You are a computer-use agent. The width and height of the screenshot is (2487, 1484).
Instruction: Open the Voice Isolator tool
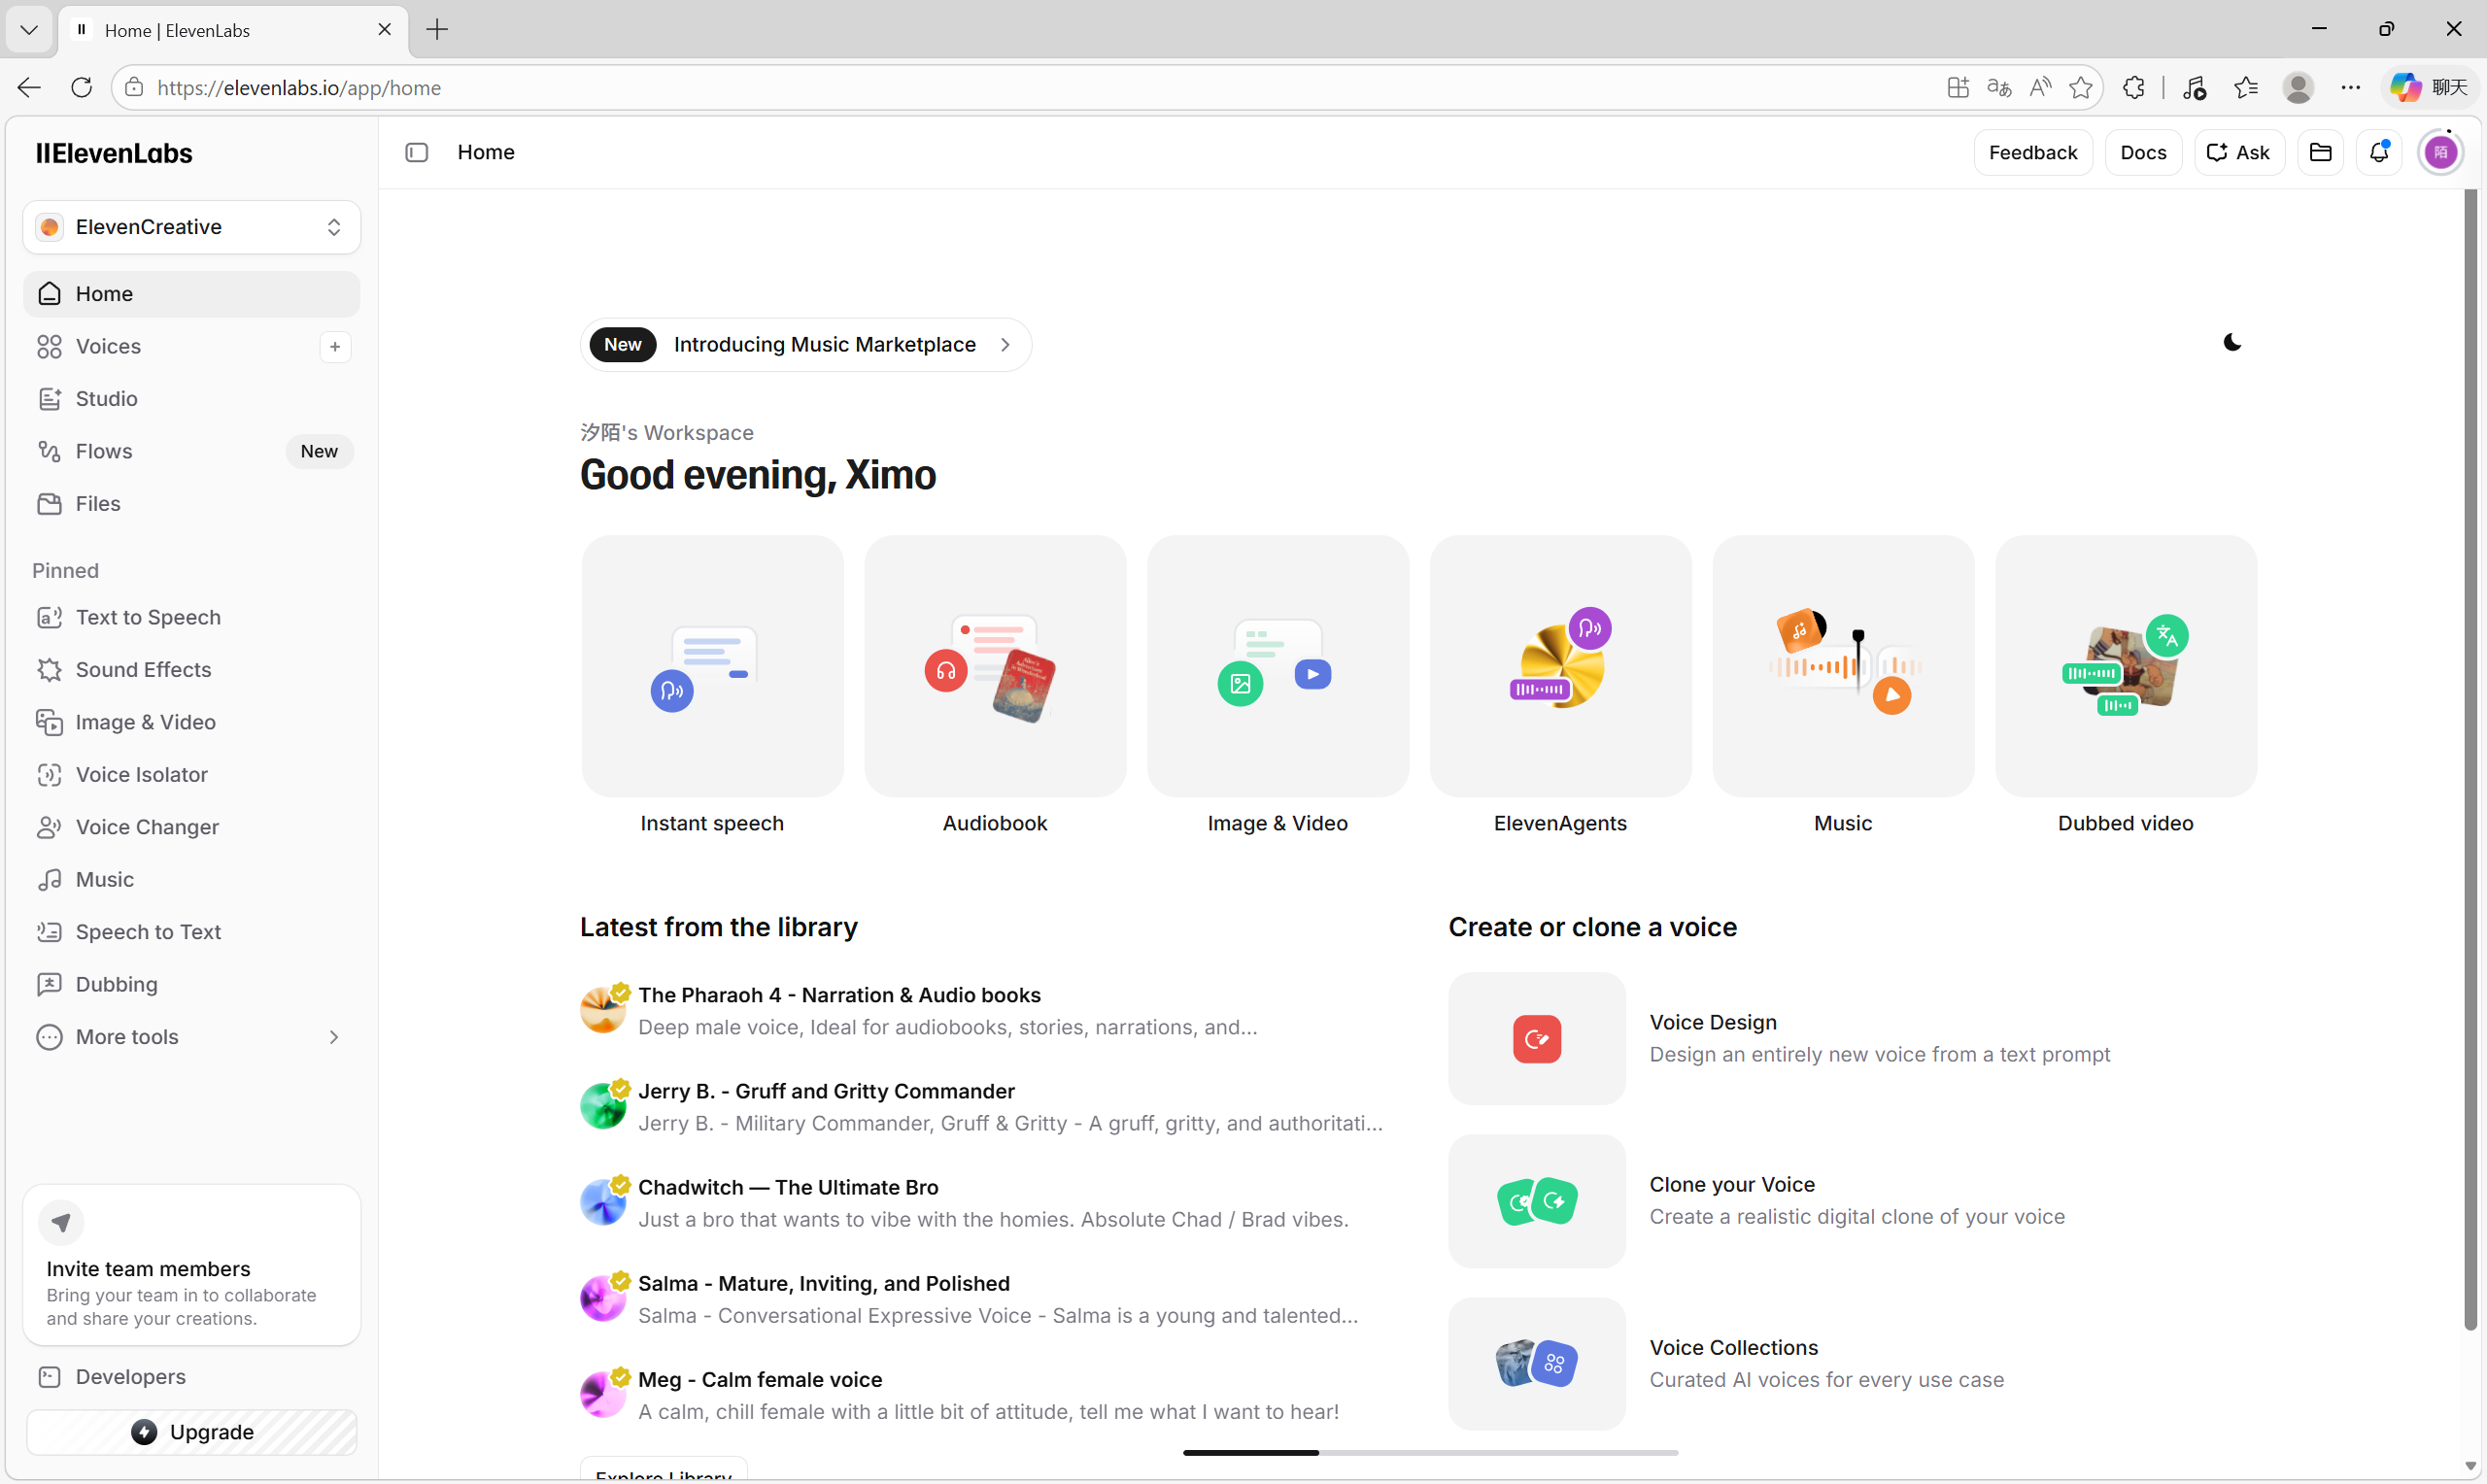coord(191,775)
